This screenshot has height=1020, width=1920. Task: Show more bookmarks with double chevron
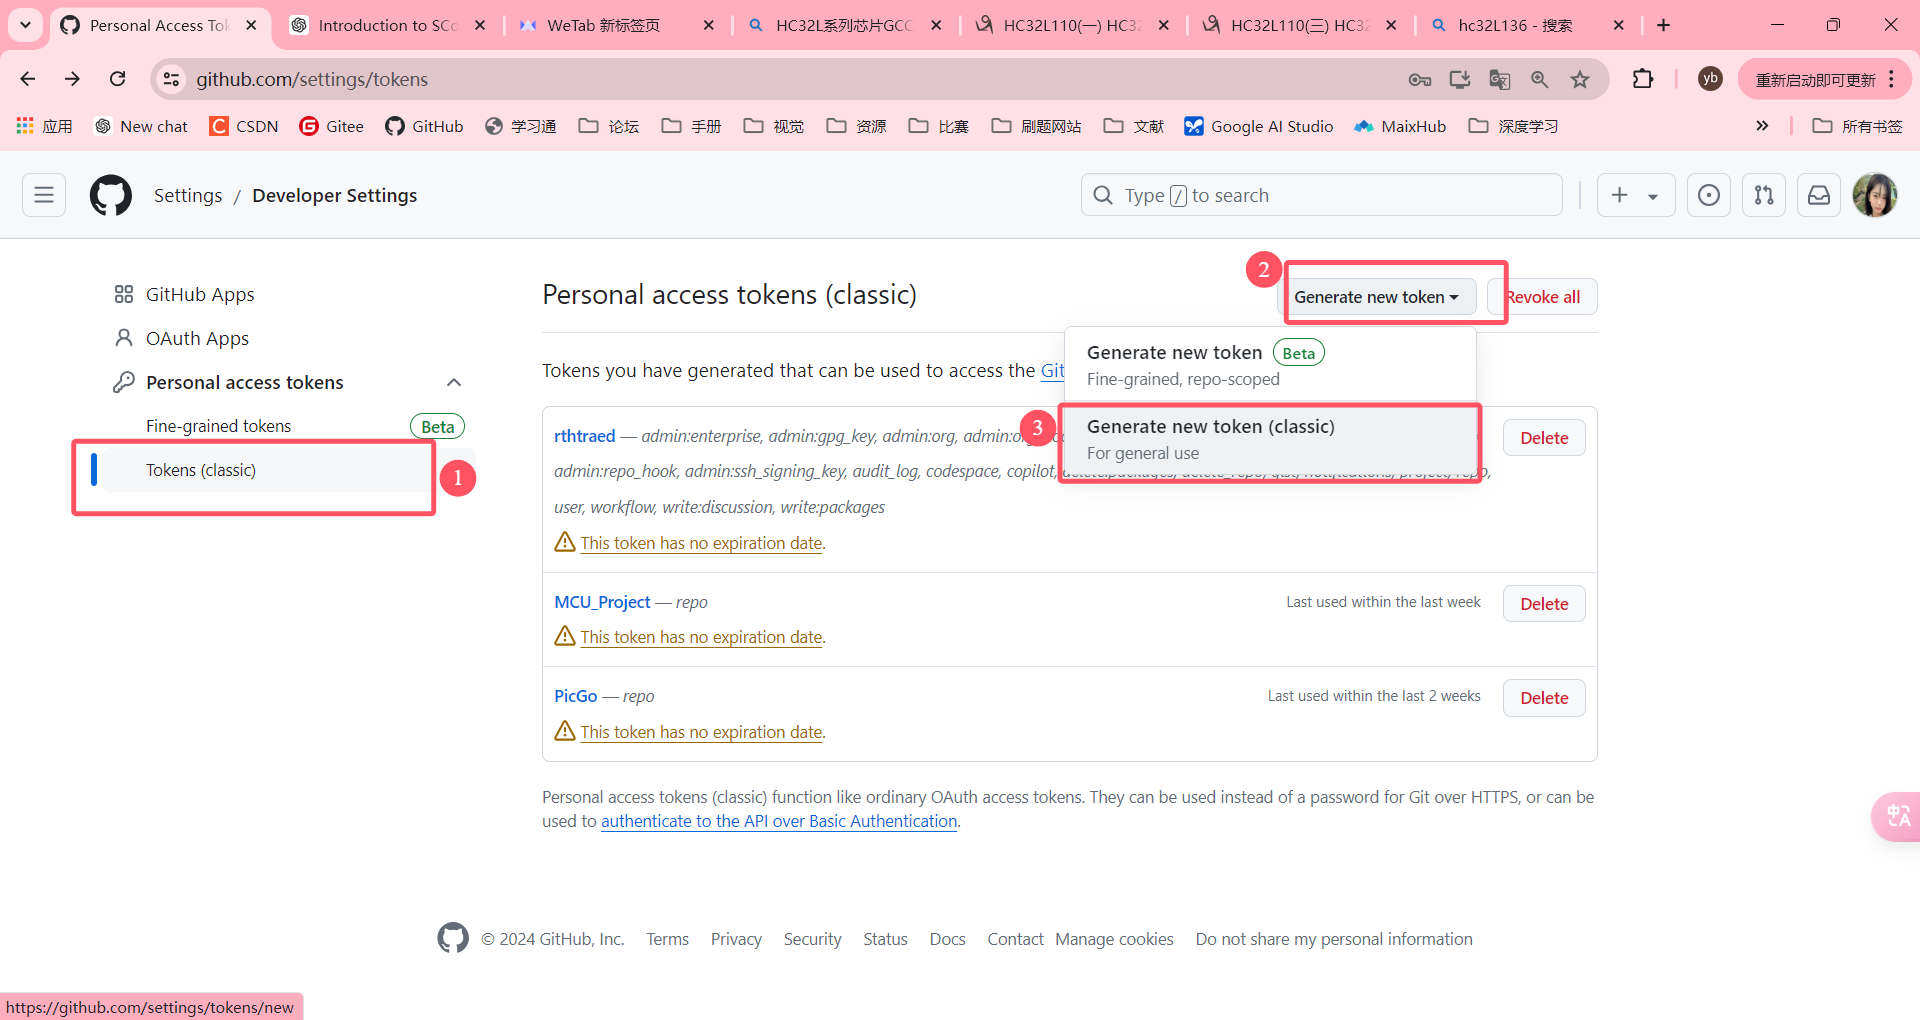click(x=1762, y=126)
